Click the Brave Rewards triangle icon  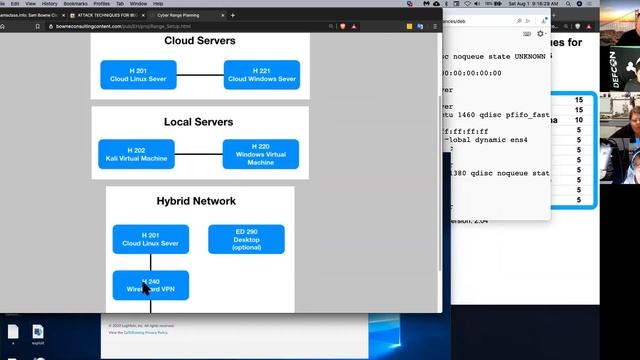click(354, 26)
